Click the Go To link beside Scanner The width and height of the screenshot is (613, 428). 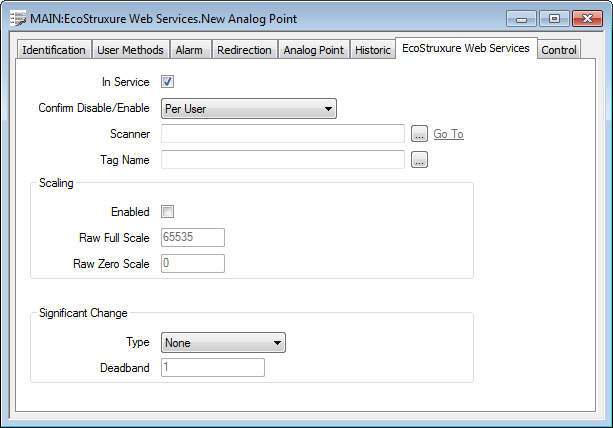pyautogui.click(x=448, y=134)
